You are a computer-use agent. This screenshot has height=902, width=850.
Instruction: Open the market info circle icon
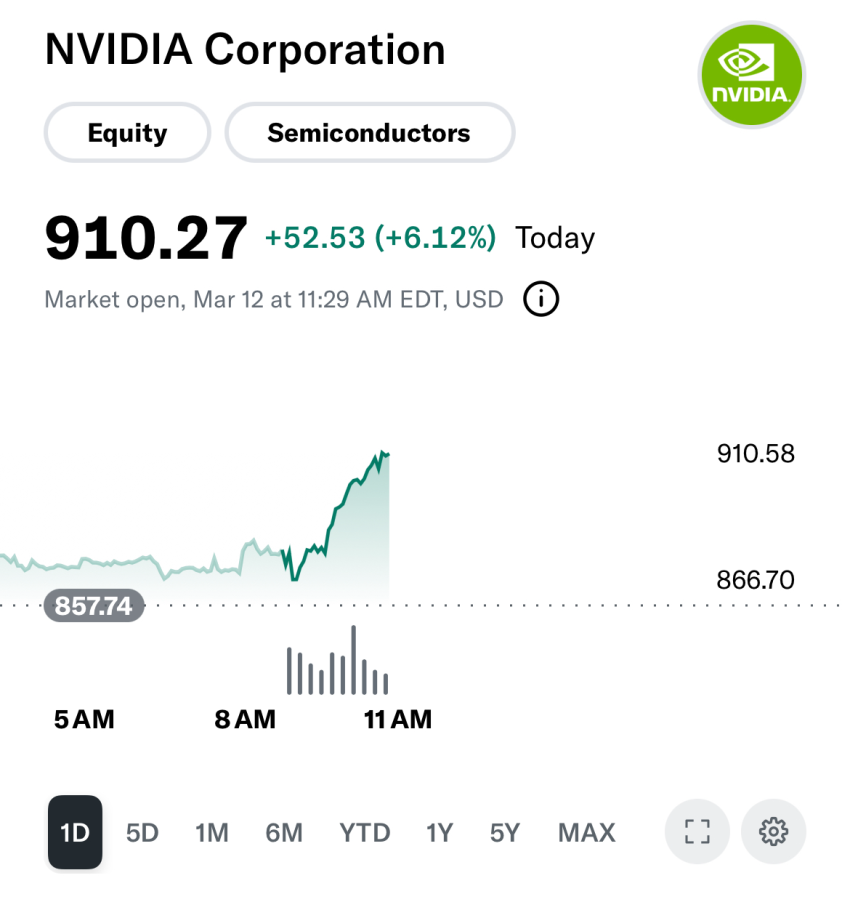(x=541, y=299)
